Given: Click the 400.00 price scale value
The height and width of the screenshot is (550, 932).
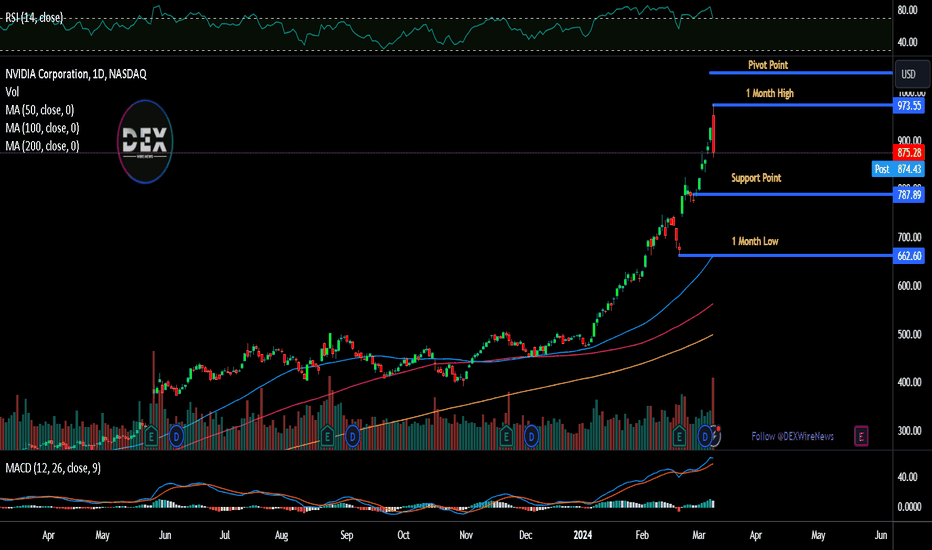Looking at the screenshot, I should 909,382.
